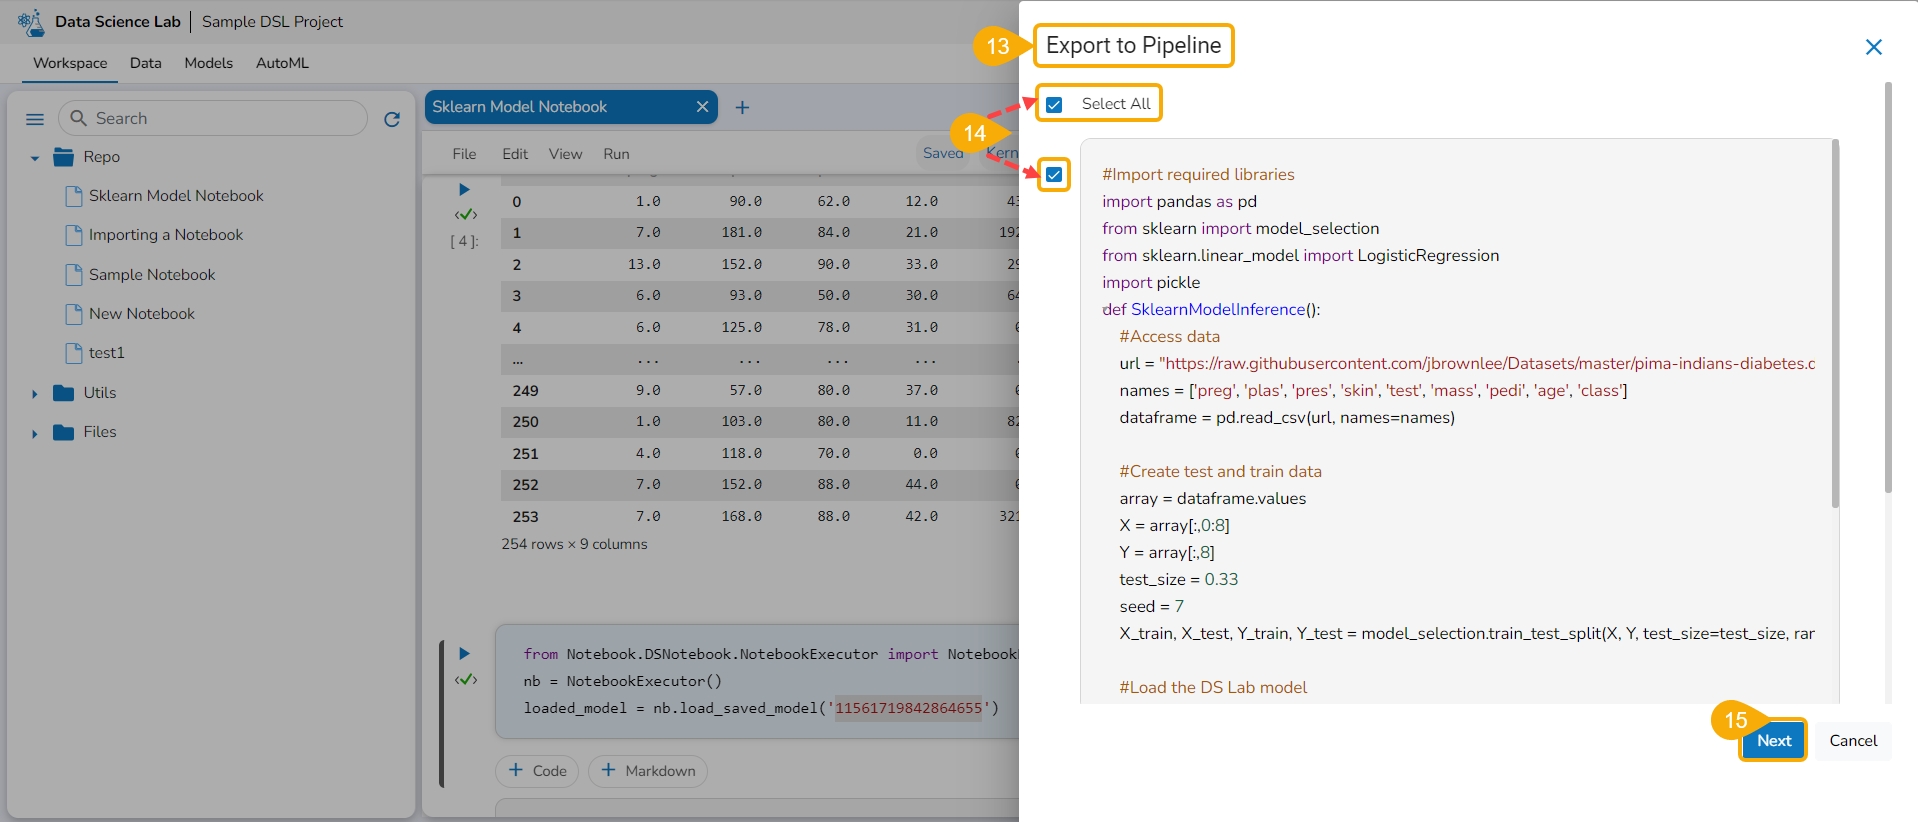Uncheck the code cell checkbox

pos(1054,175)
